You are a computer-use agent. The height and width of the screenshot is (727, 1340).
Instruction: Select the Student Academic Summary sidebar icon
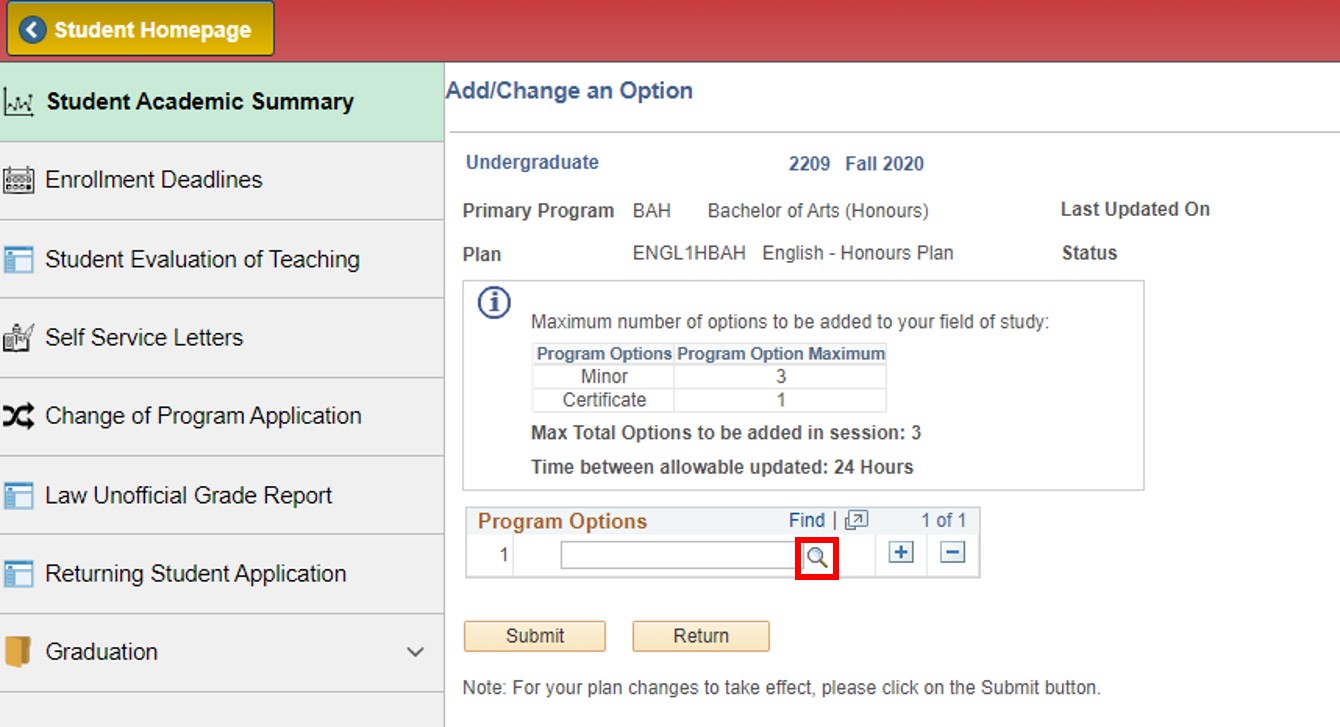click(x=22, y=100)
